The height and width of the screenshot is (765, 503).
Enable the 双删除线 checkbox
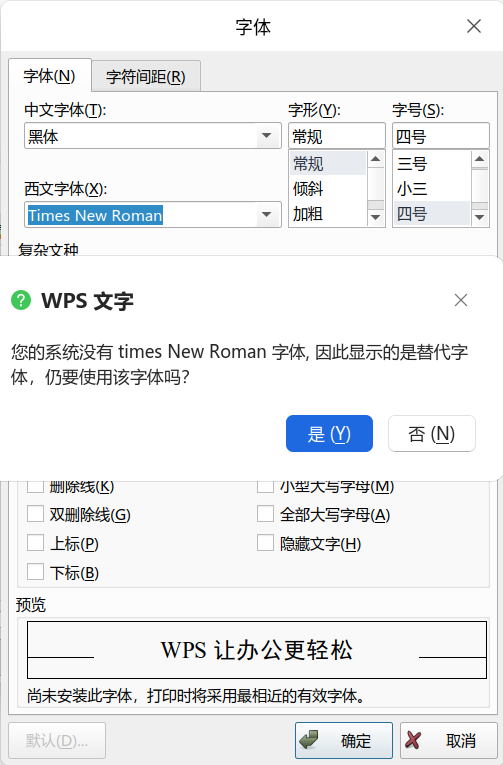35,514
